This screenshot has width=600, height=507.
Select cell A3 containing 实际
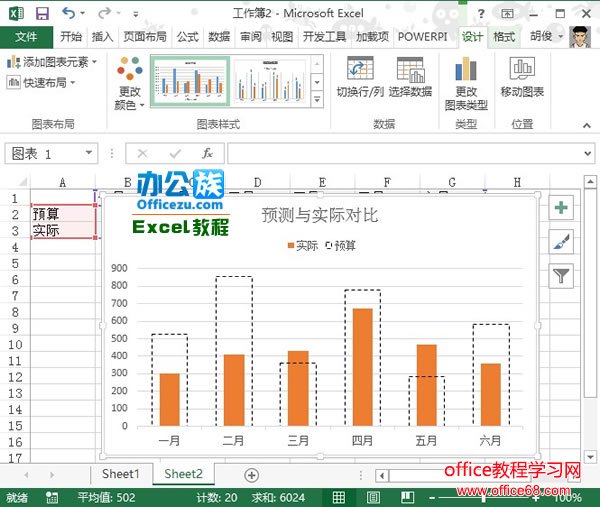pos(63,230)
